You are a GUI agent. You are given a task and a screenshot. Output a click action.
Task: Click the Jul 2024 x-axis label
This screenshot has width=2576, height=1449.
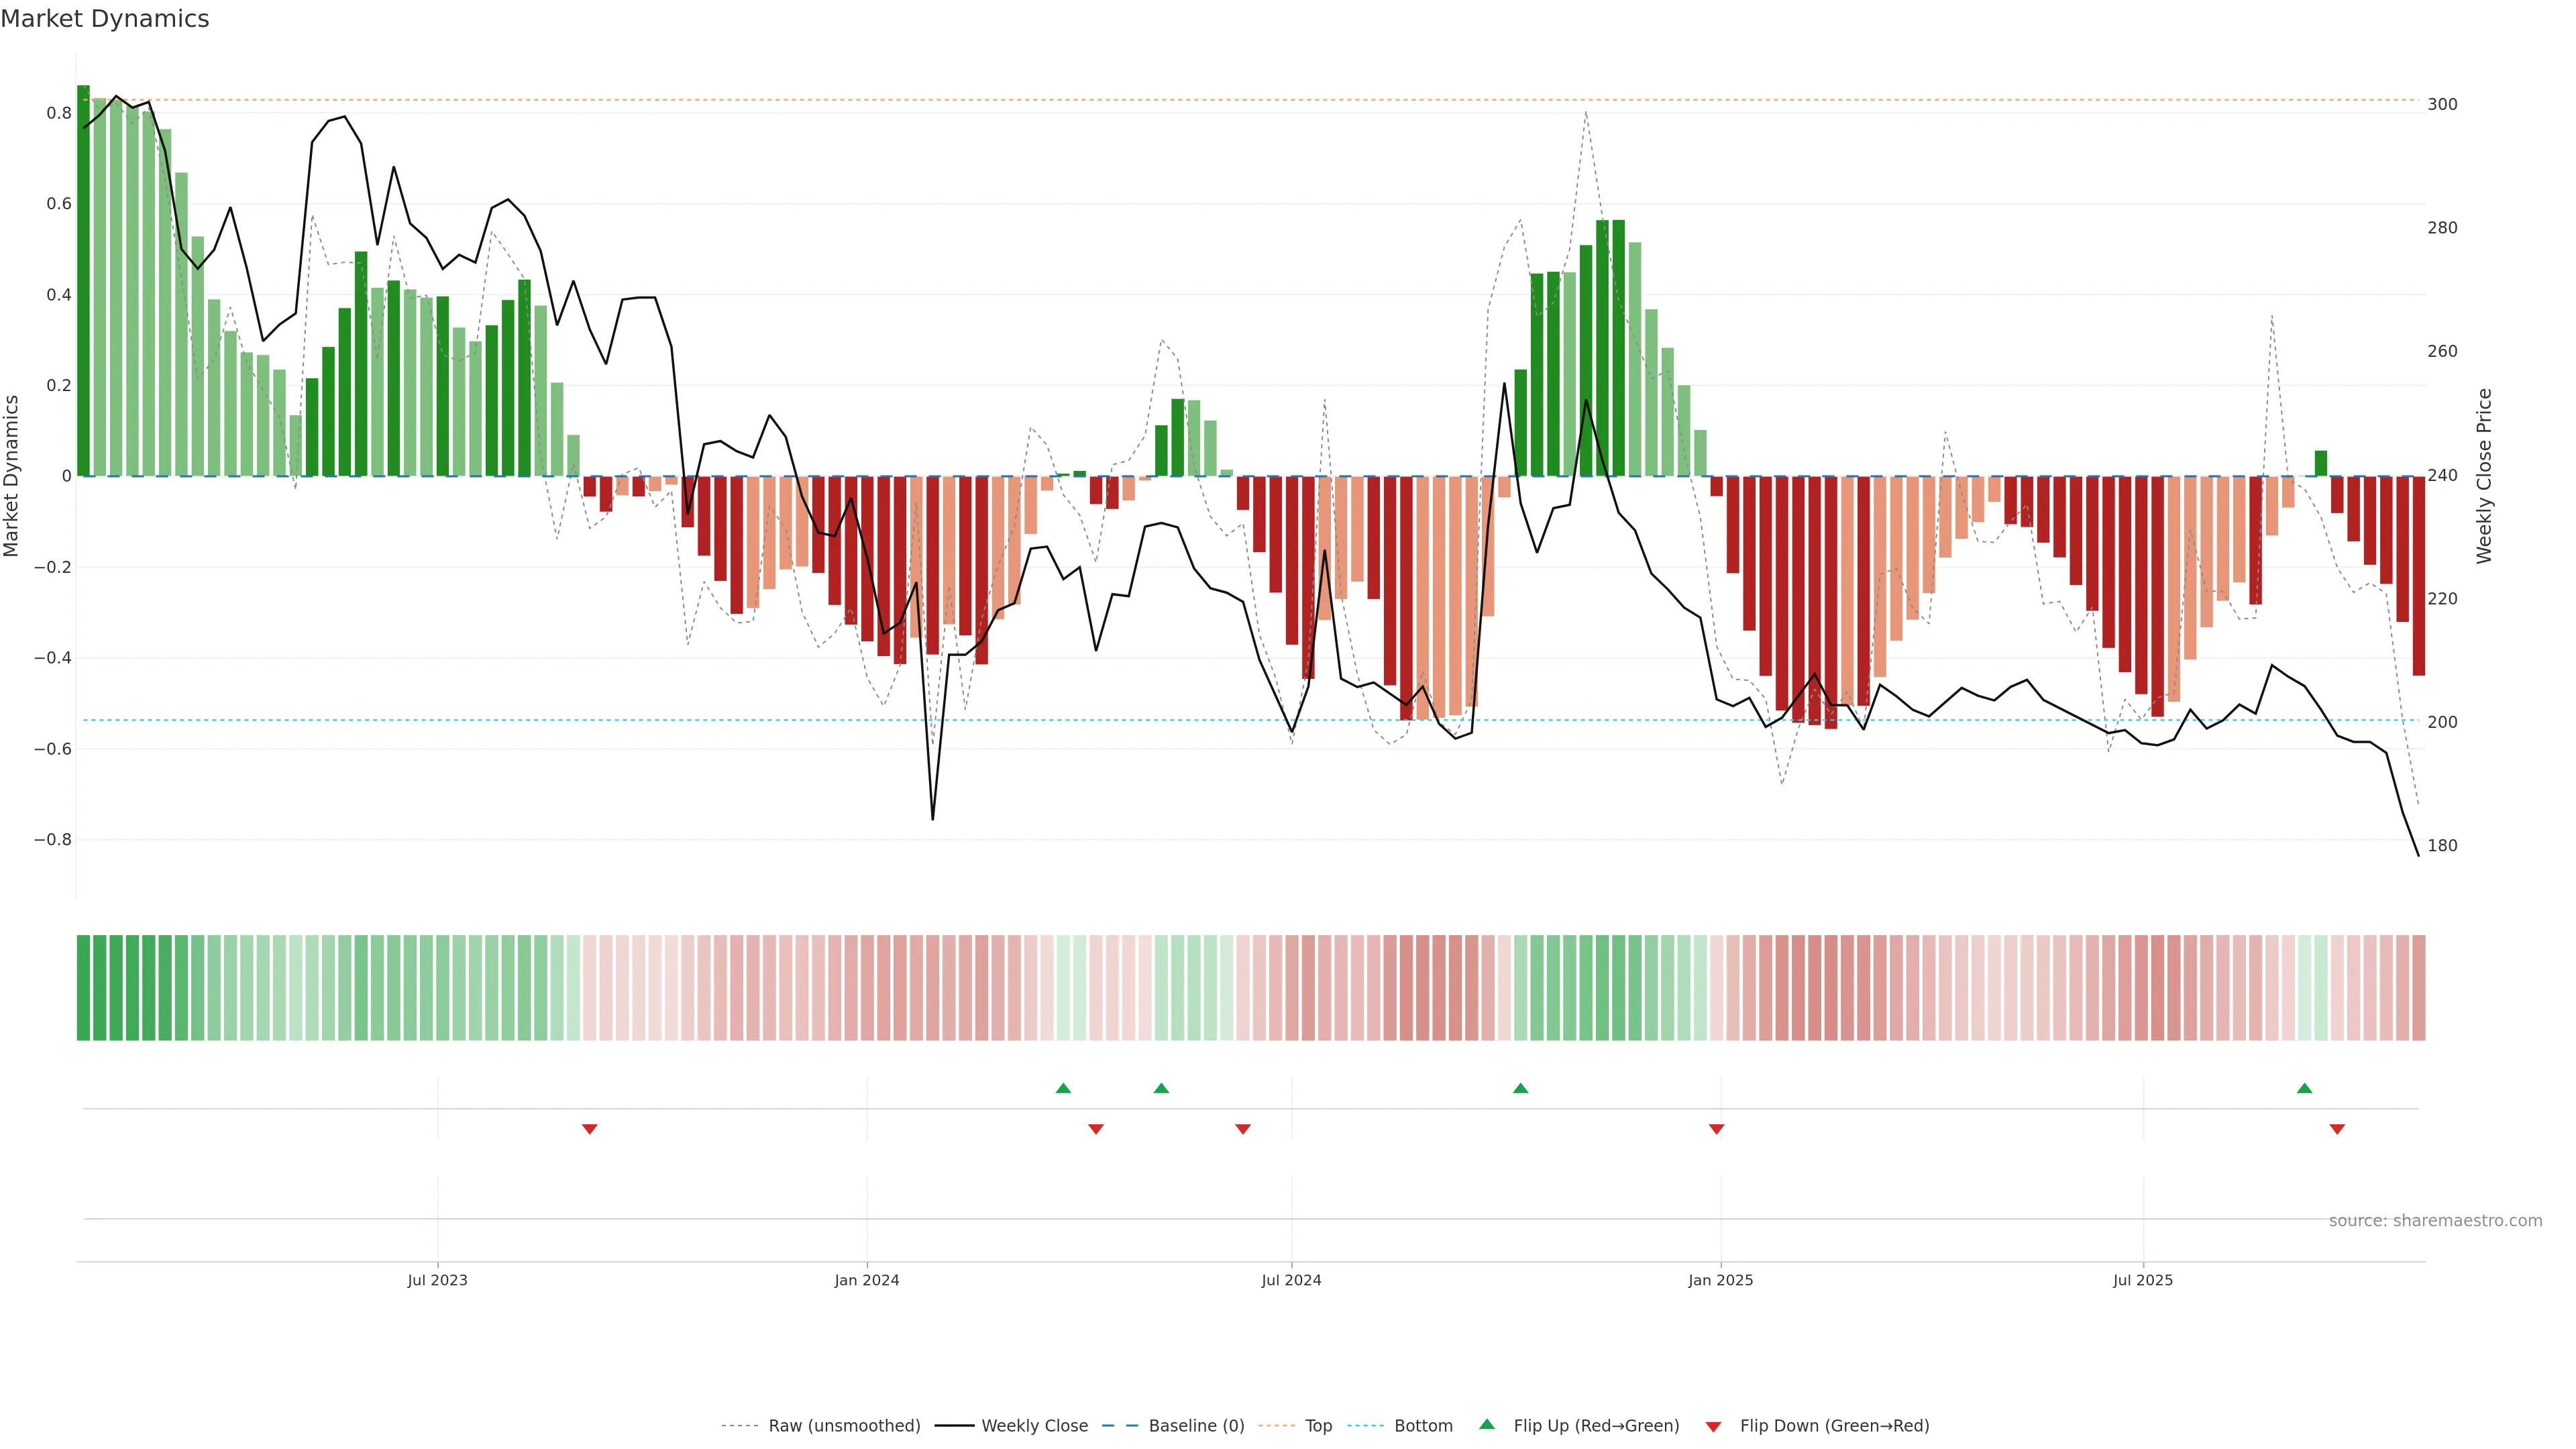1291,1280
